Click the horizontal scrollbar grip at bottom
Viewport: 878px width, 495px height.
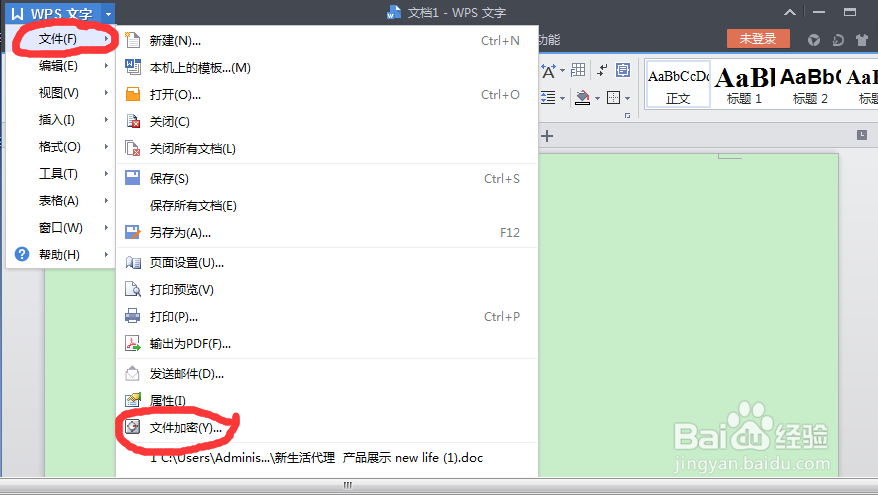348,485
